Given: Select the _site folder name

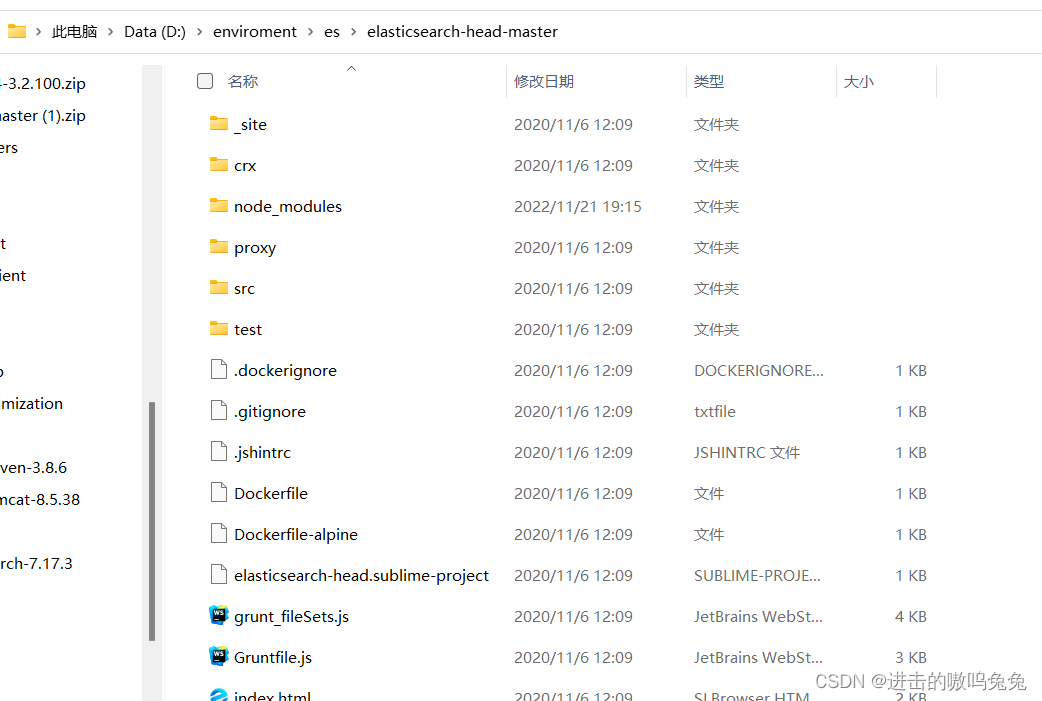Looking at the screenshot, I should coord(251,124).
